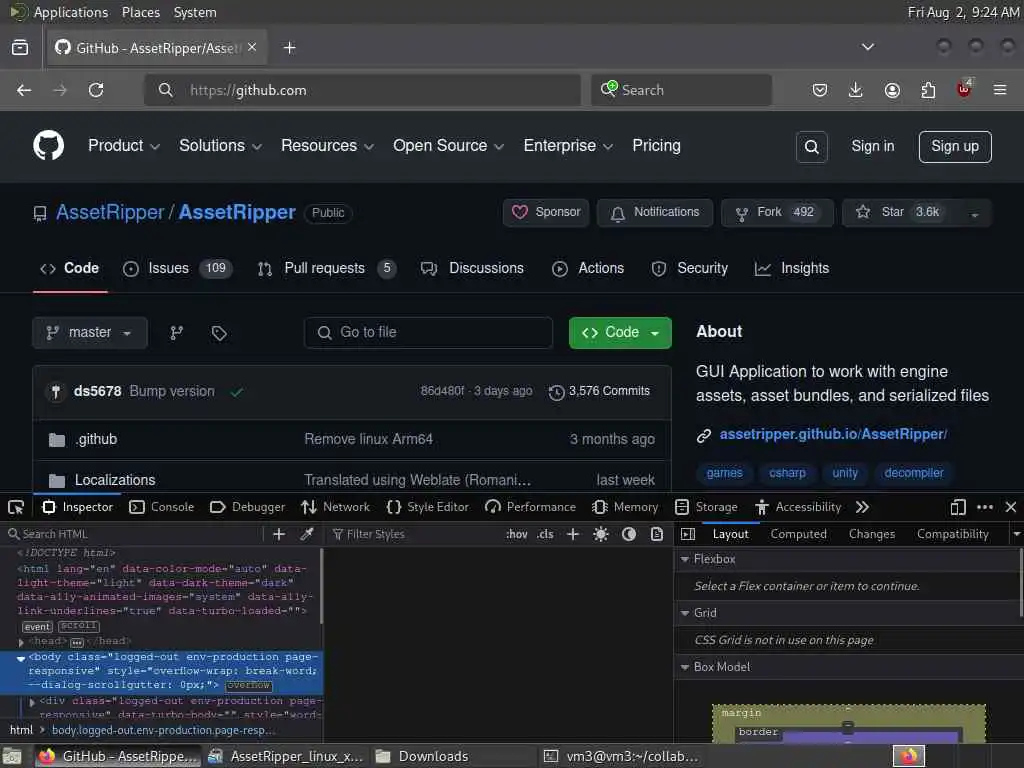Add a new style rule plus icon
1024x768 pixels.
click(x=573, y=534)
